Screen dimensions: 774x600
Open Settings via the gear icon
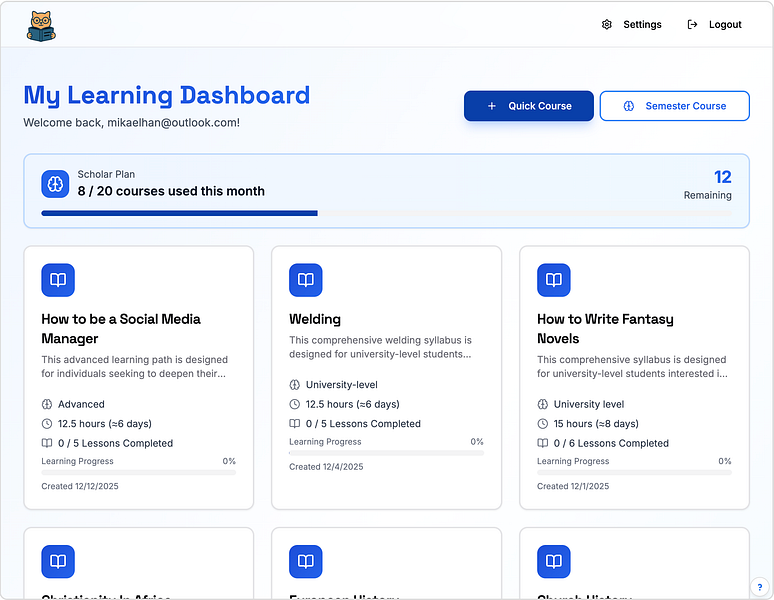[607, 25]
